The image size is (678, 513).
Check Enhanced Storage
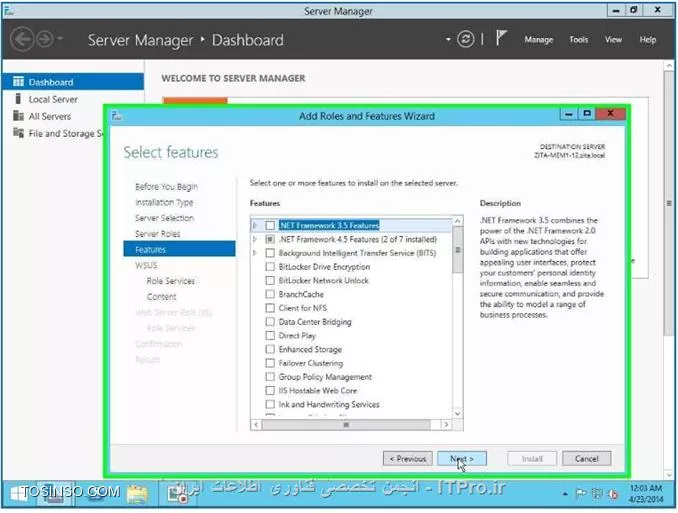click(x=270, y=349)
